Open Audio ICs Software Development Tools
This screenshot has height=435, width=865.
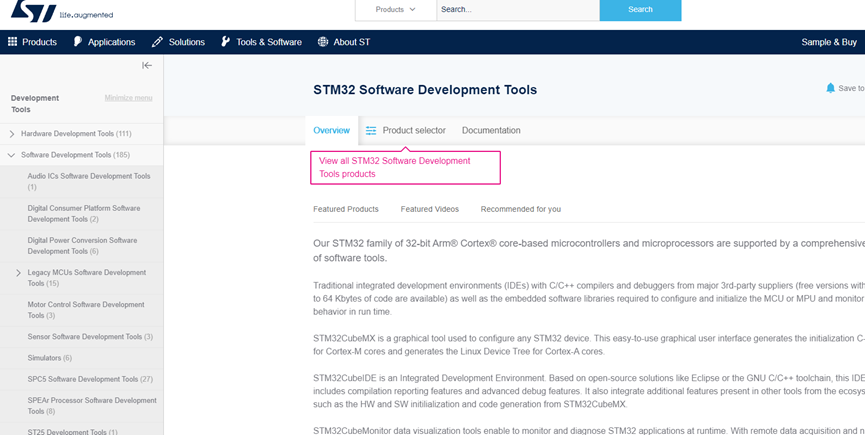point(89,181)
